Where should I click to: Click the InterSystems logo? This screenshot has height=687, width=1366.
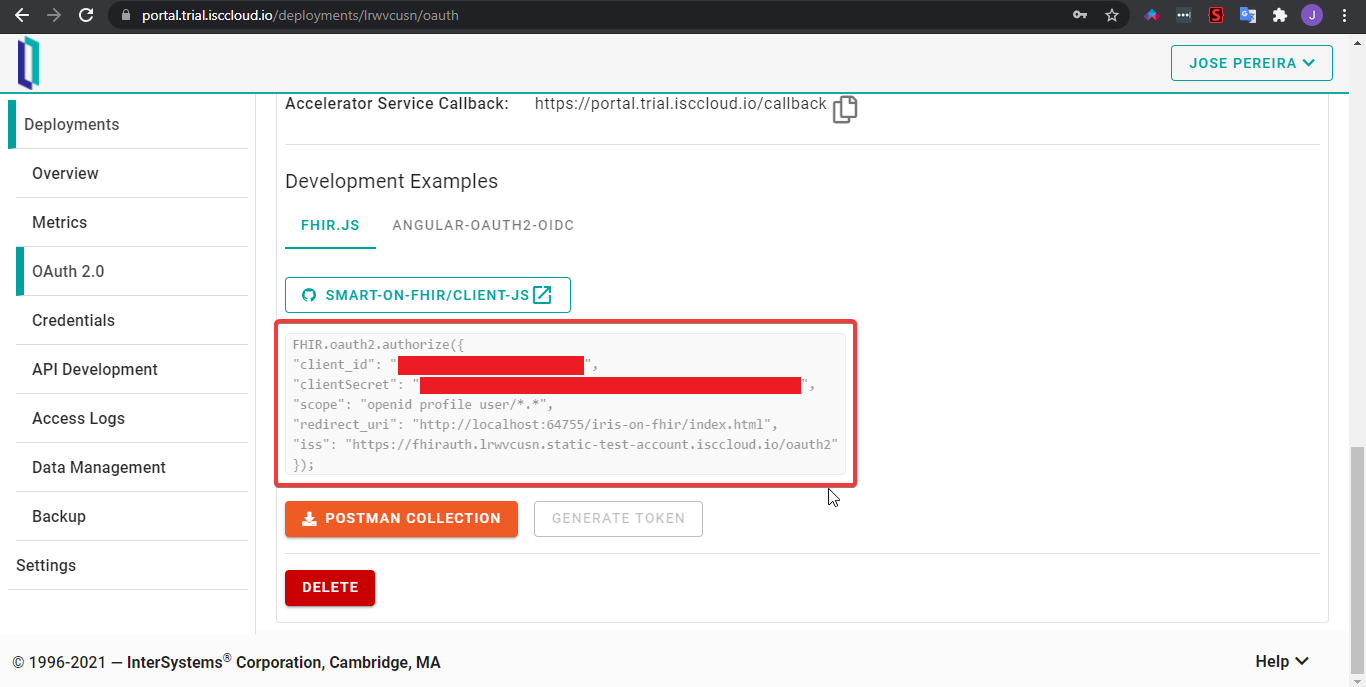coord(28,63)
